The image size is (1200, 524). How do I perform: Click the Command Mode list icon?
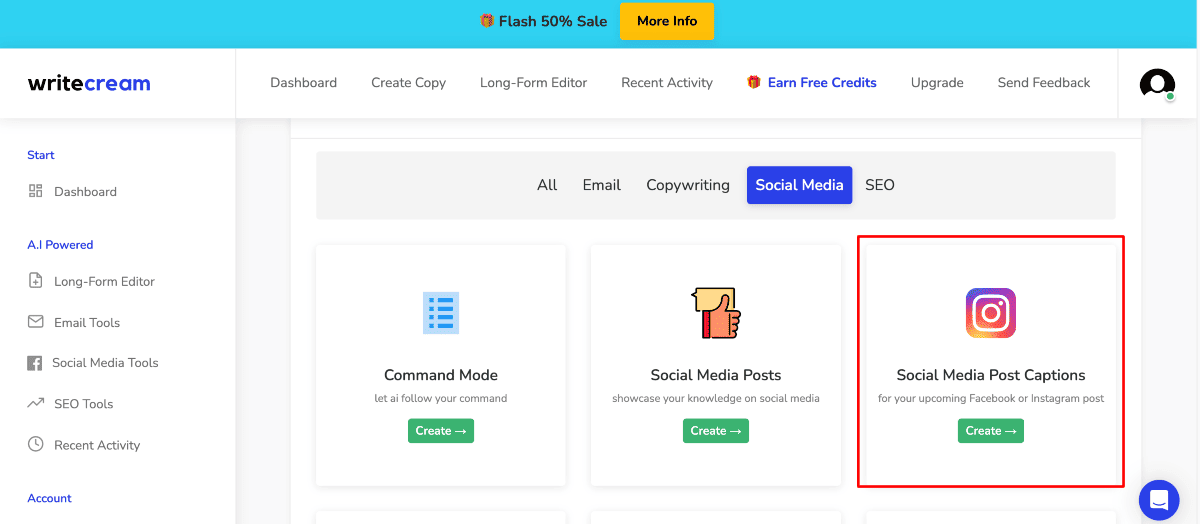pos(441,313)
